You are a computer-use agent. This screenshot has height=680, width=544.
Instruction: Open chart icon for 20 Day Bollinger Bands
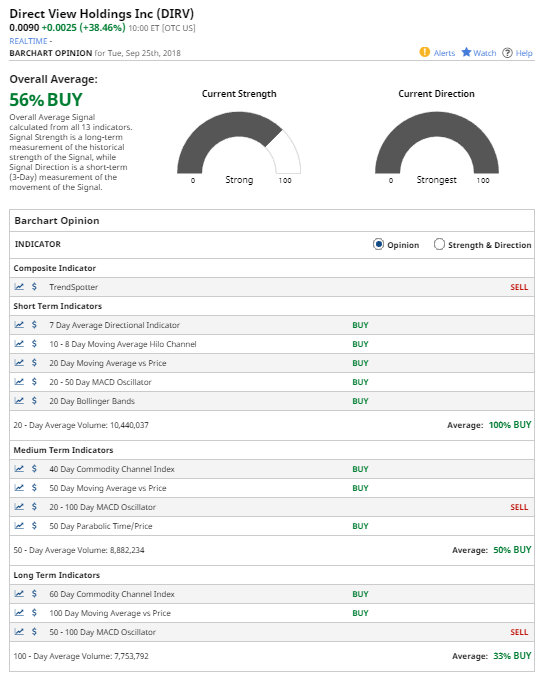19,401
